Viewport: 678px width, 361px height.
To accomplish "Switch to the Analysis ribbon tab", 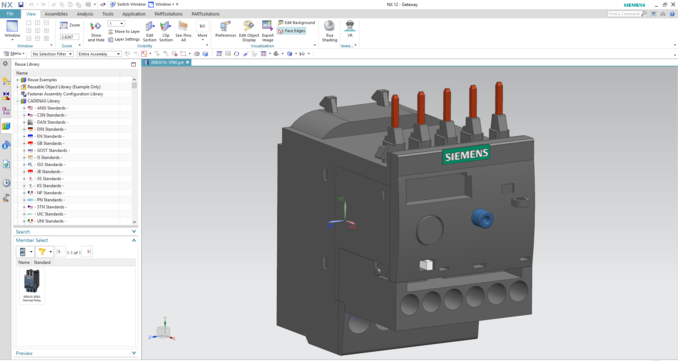I will tap(85, 14).
